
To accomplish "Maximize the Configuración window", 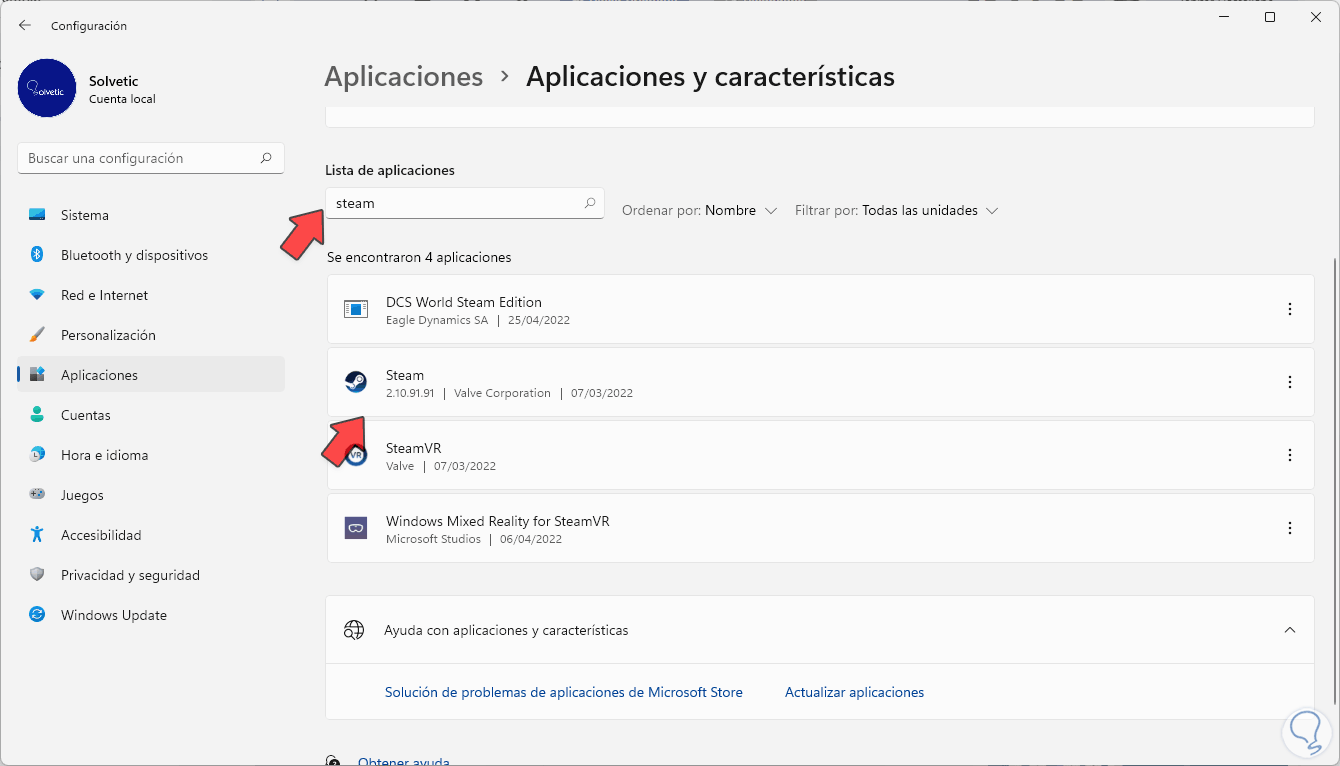I will click(1270, 18).
